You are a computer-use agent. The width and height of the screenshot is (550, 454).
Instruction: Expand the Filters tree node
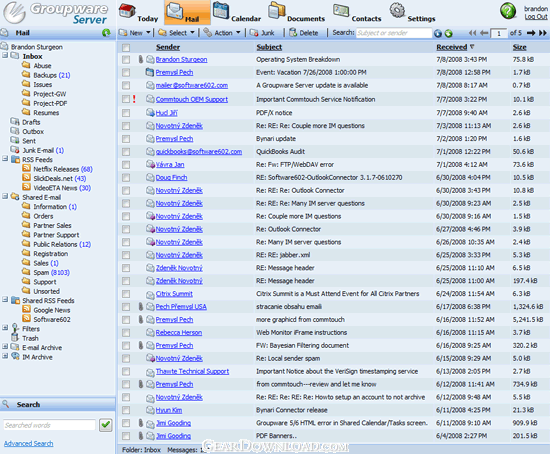5,328
